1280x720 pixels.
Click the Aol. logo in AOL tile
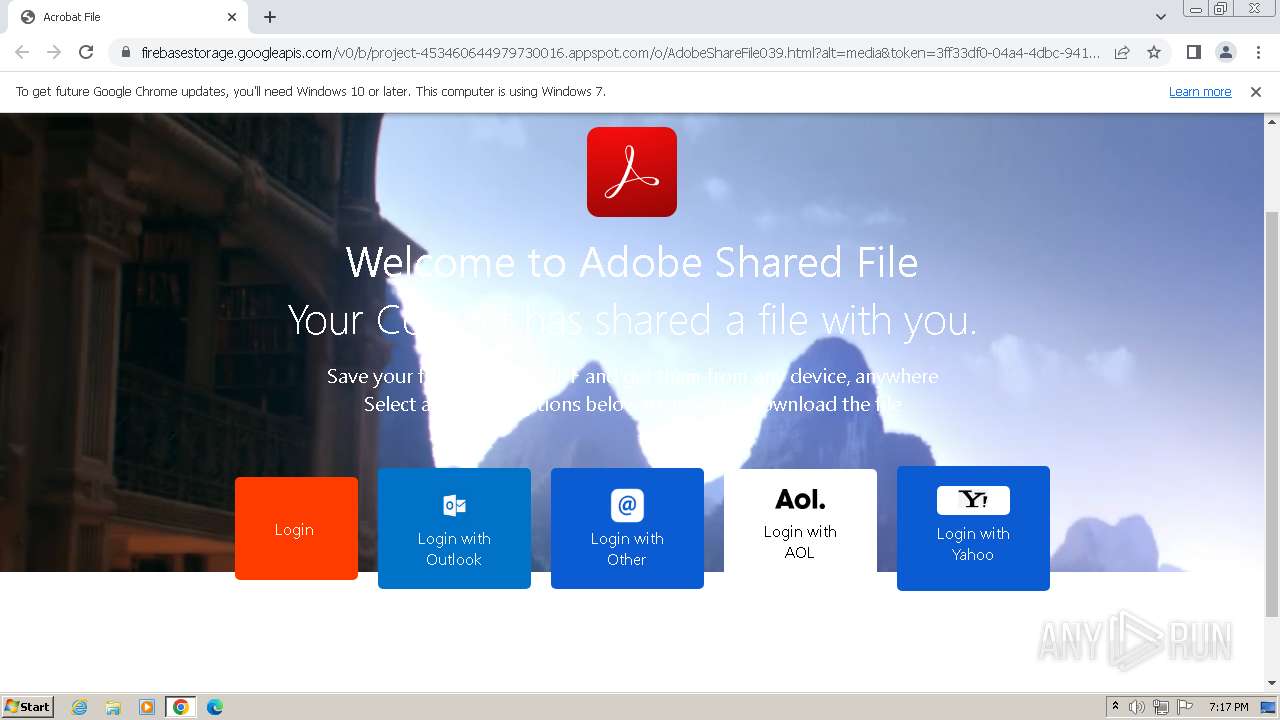(800, 499)
